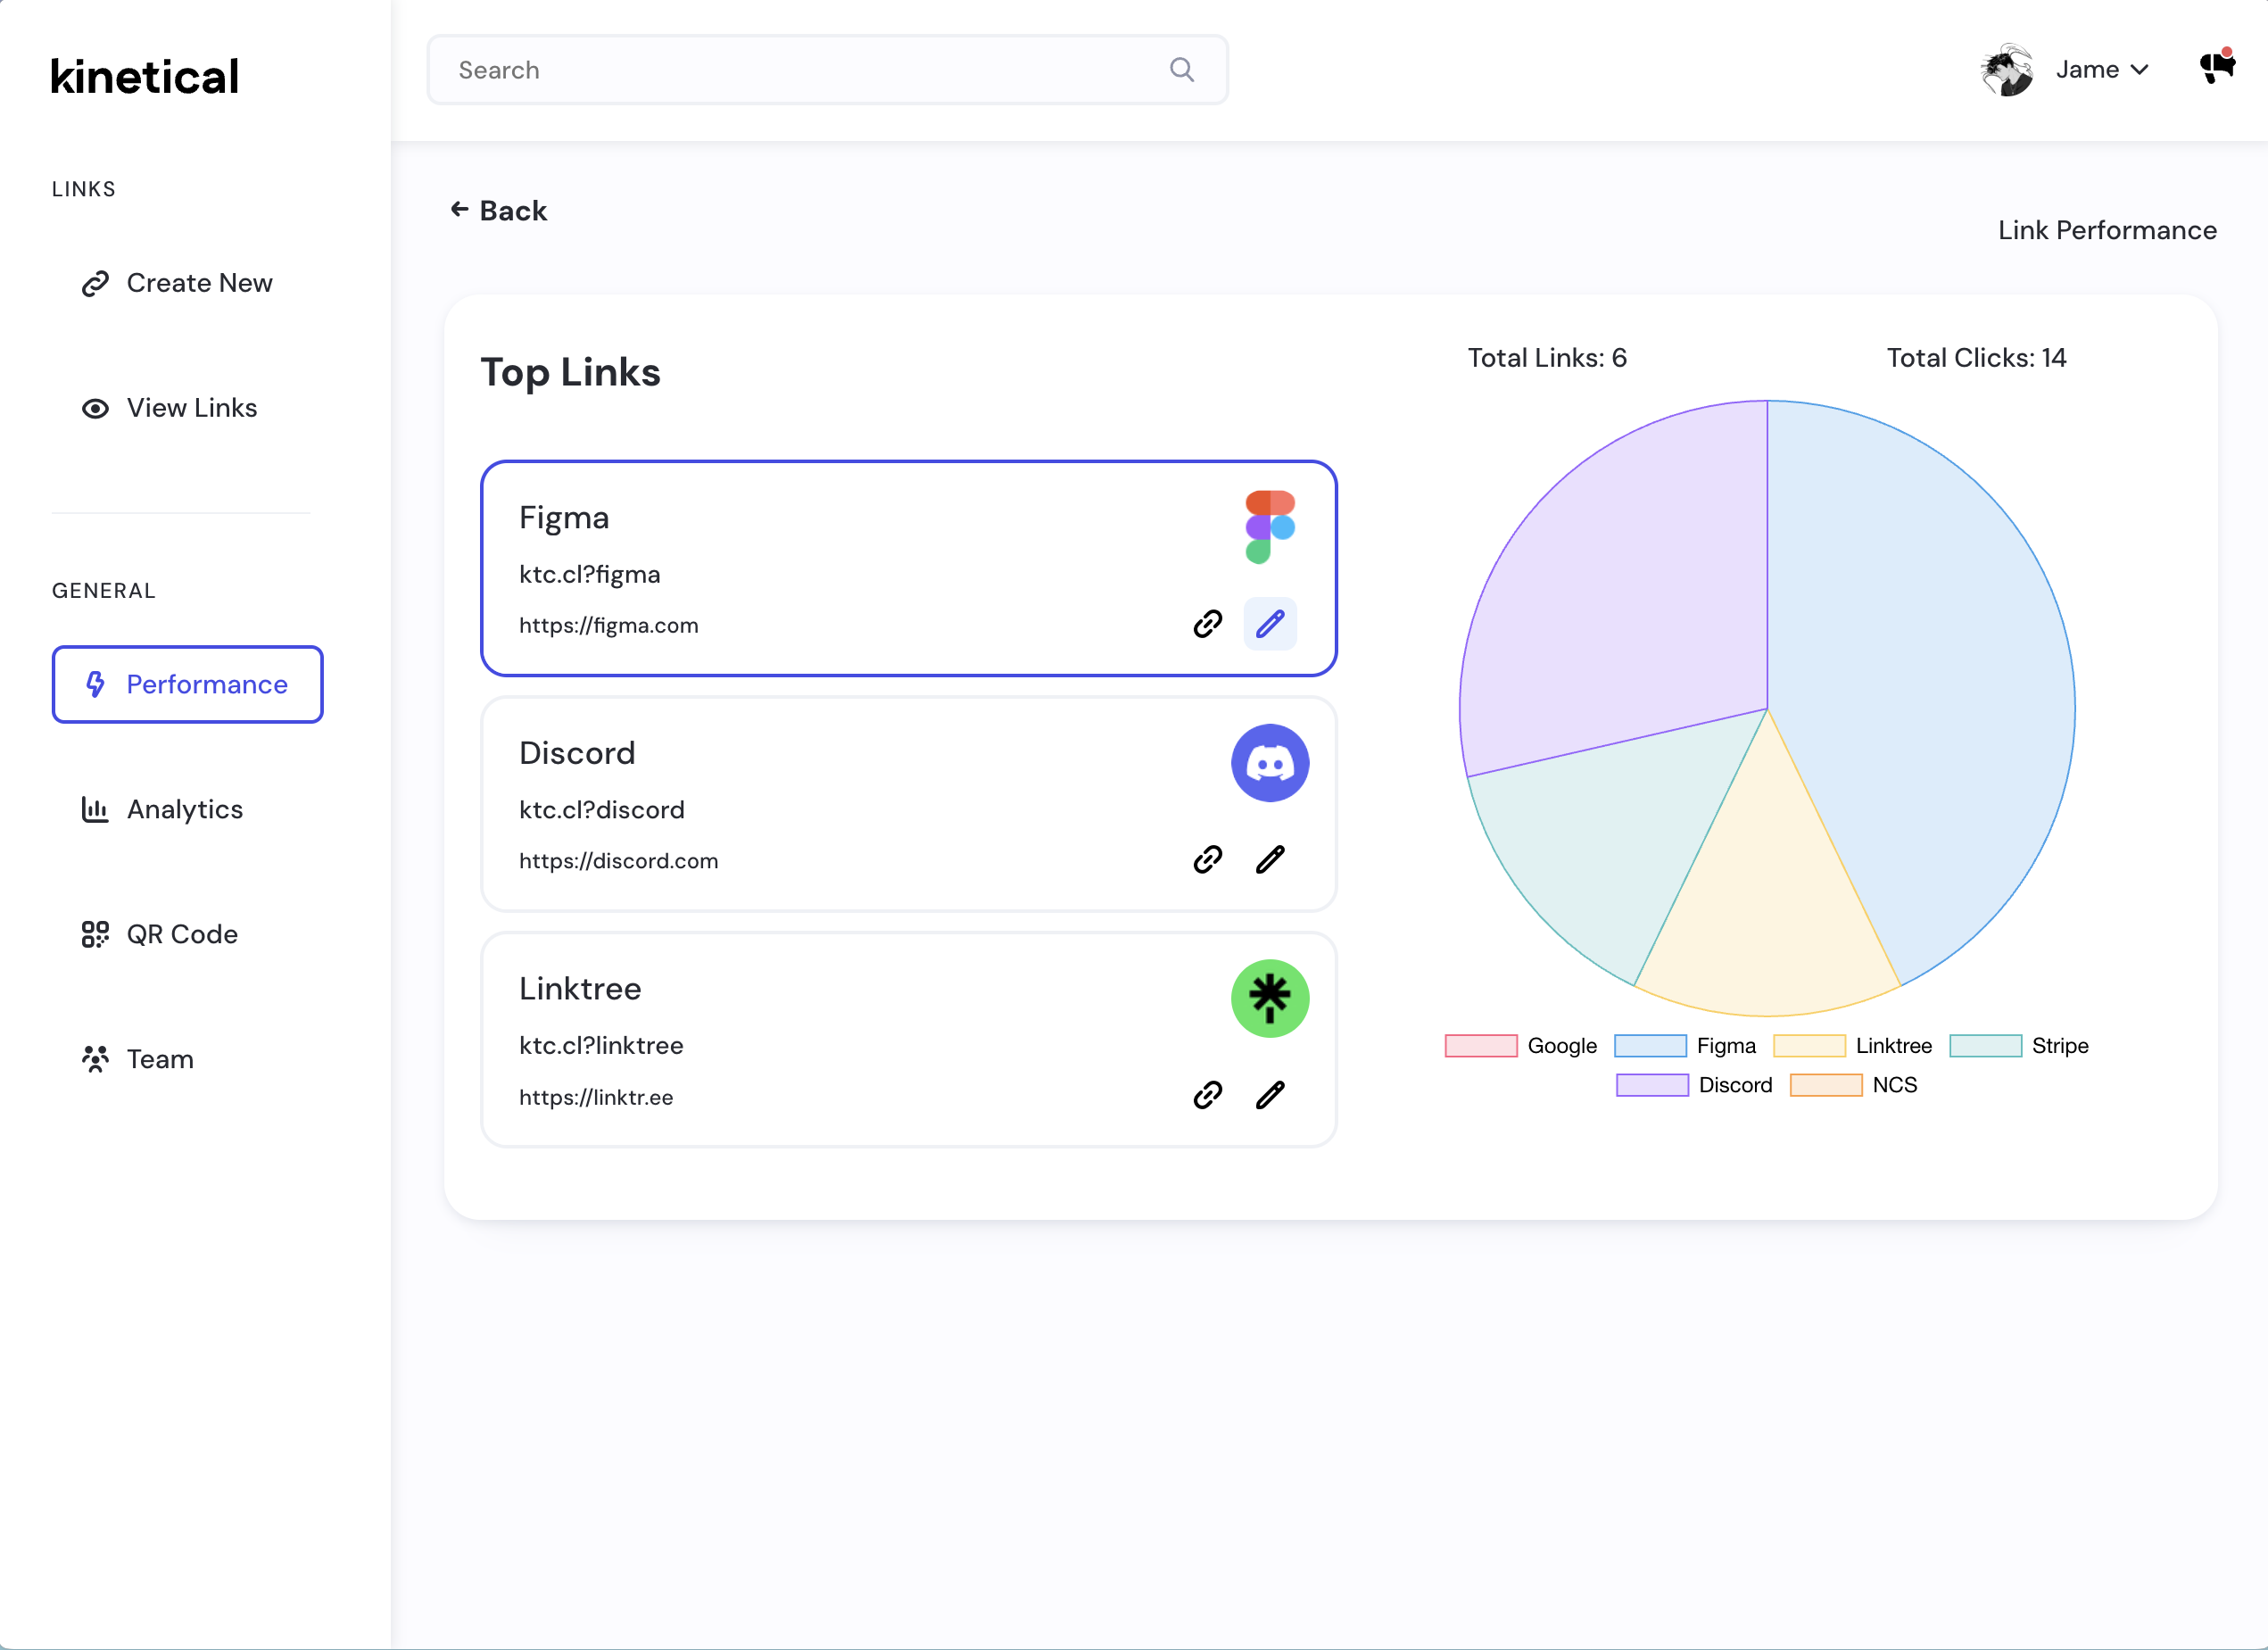Click the Performance lightning icon
The height and width of the screenshot is (1650, 2268).
(95, 684)
